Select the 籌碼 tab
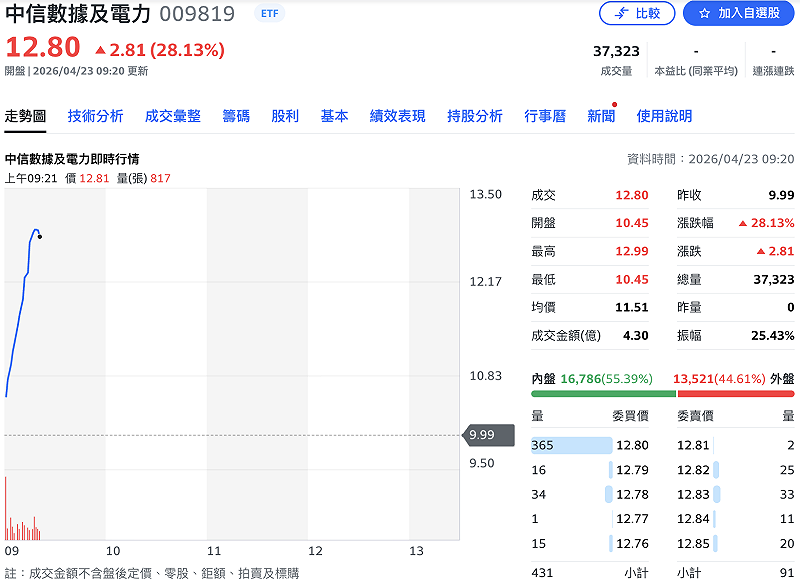This screenshot has height=581, width=800. 234,116
